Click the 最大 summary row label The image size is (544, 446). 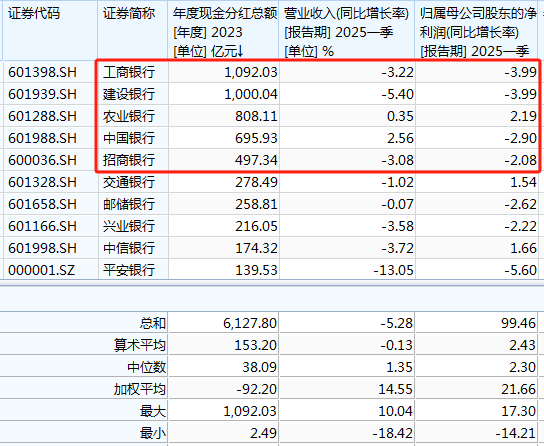point(153,411)
